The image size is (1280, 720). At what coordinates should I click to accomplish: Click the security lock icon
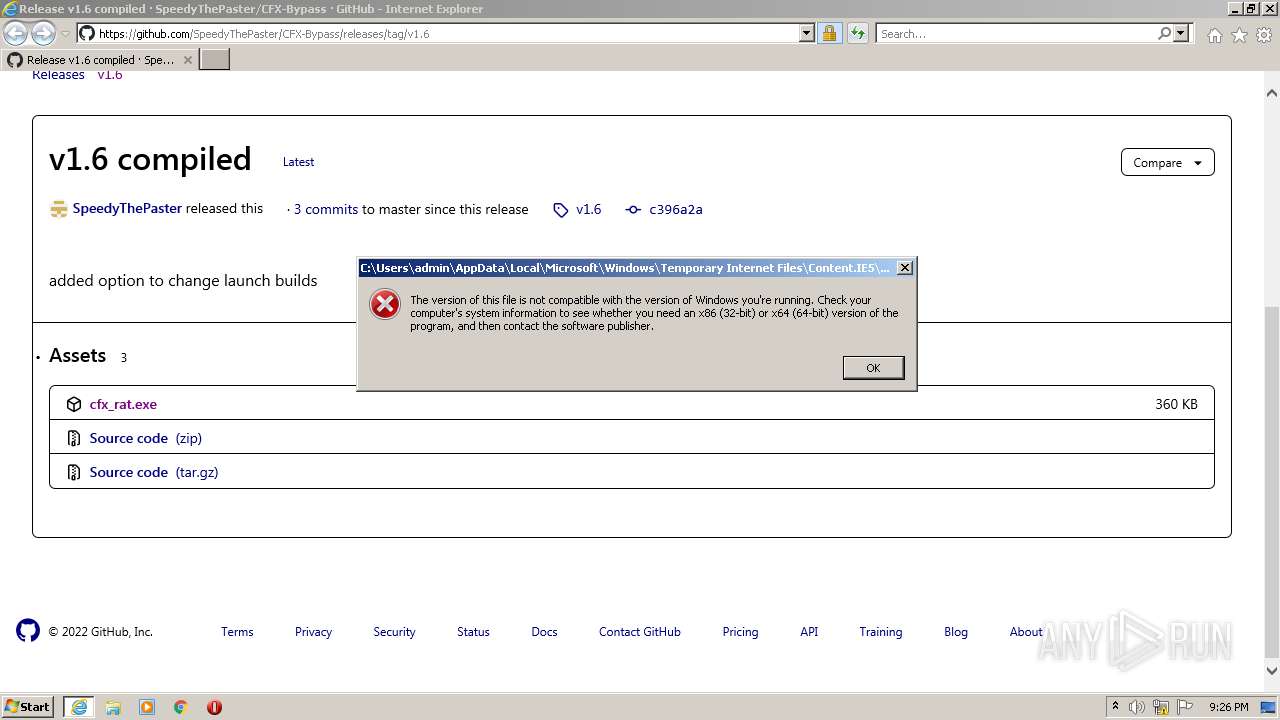click(x=829, y=33)
